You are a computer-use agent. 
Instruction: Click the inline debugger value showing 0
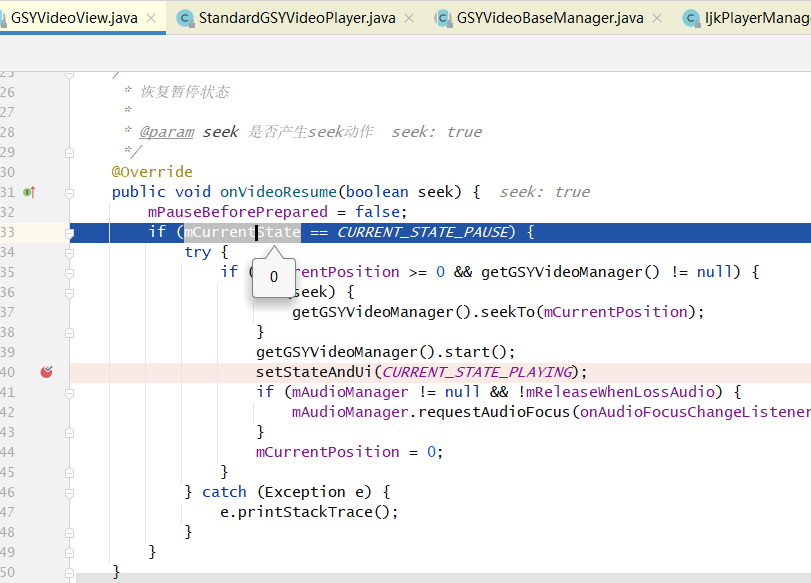pyautogui.click(x=273, y=276)
